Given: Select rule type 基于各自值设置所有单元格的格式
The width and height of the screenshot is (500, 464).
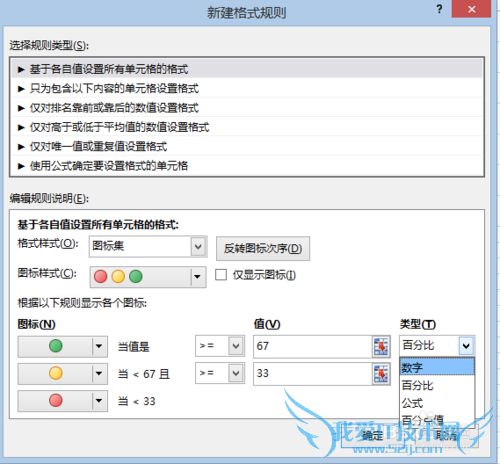Looking at the screenshot, I should tap(247, 69).
